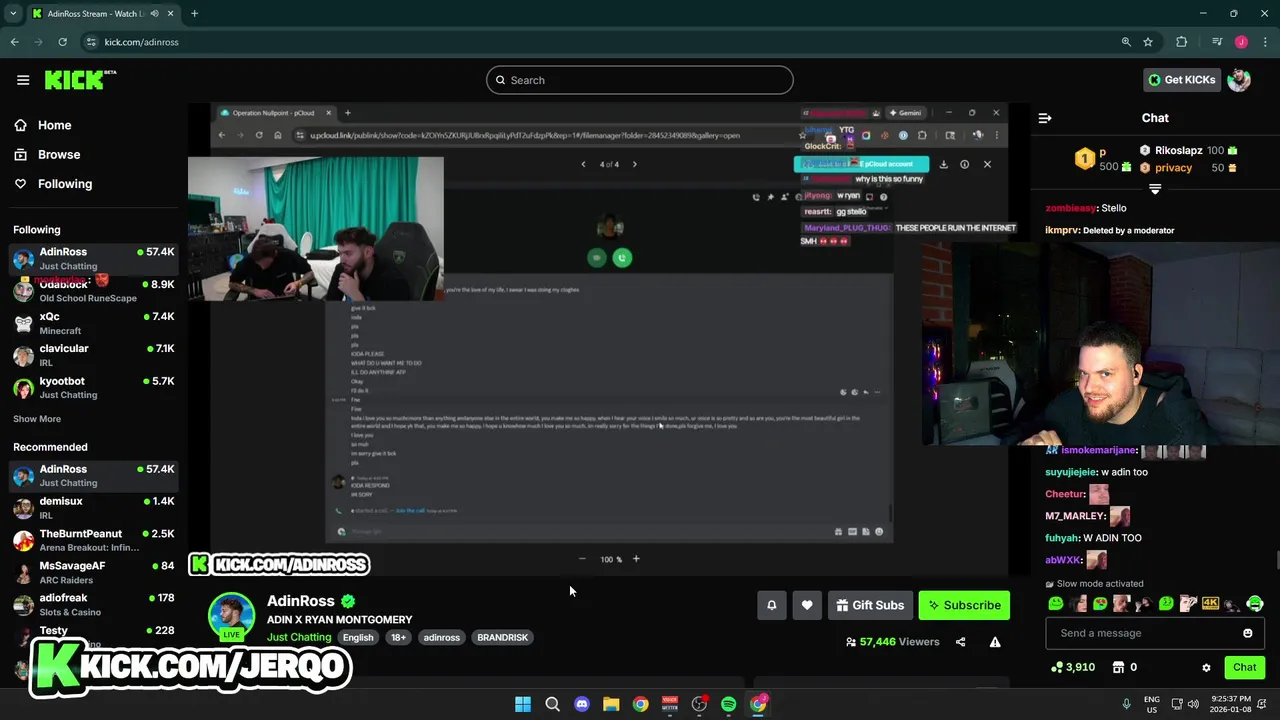This screenshot has height=720, width=1280.
Task: Open demisux recommended channel
Action: pos(94,507)
